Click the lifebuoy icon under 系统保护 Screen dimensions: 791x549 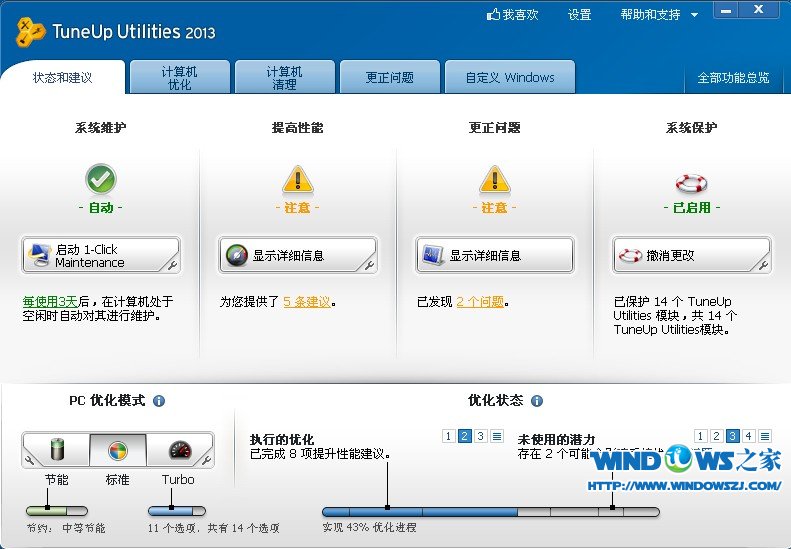691,182
